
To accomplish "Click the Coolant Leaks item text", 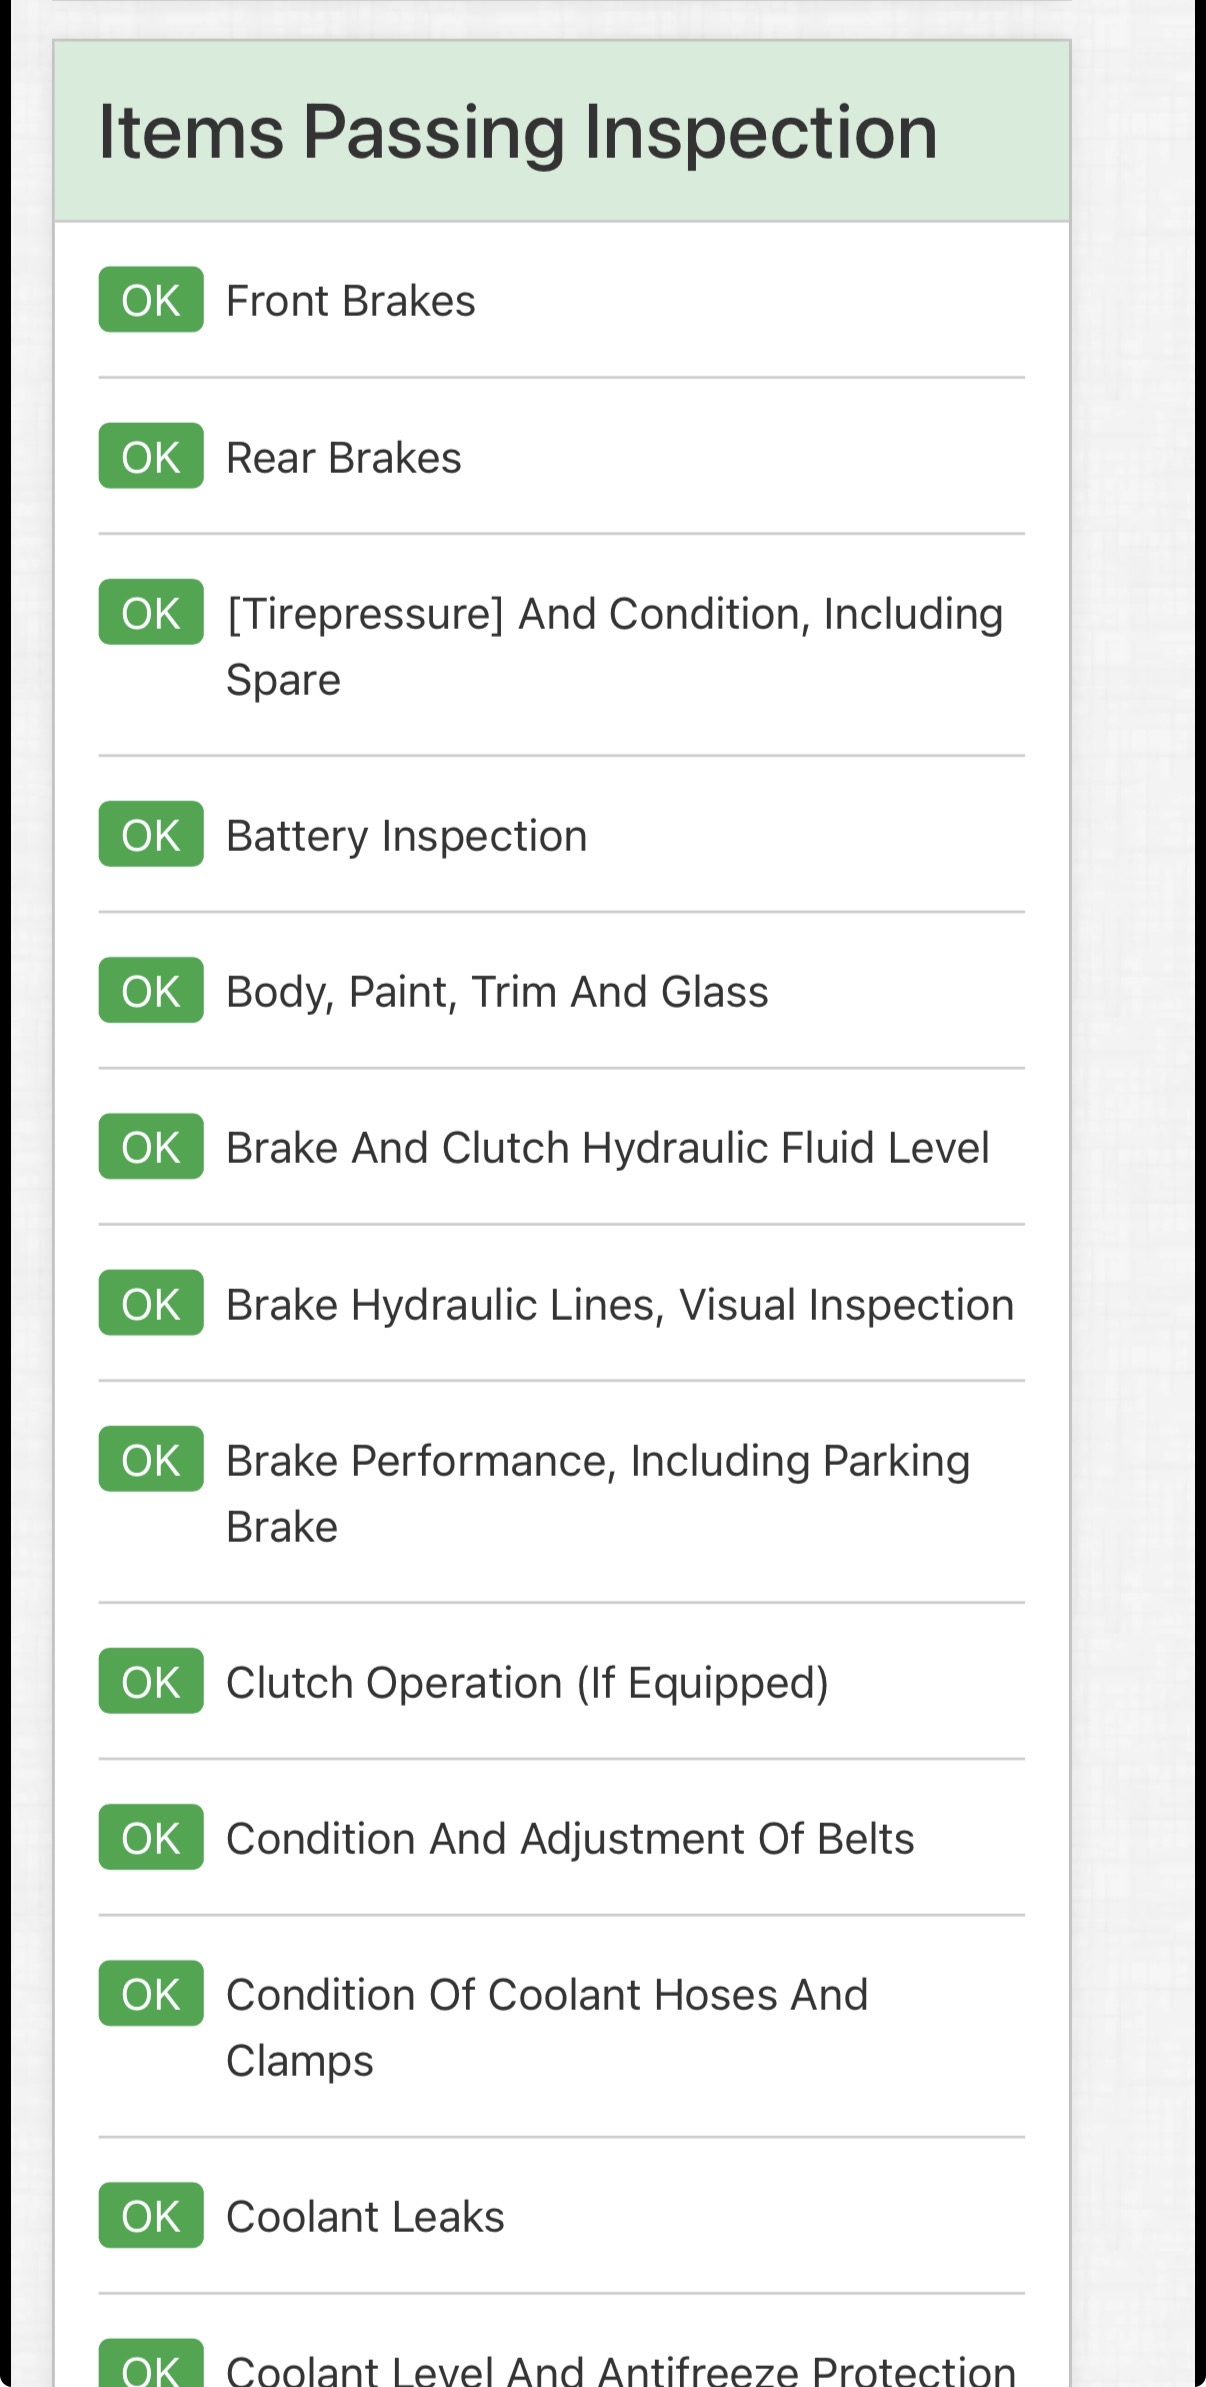I will pyautogui.click(x=365, y=2217).
